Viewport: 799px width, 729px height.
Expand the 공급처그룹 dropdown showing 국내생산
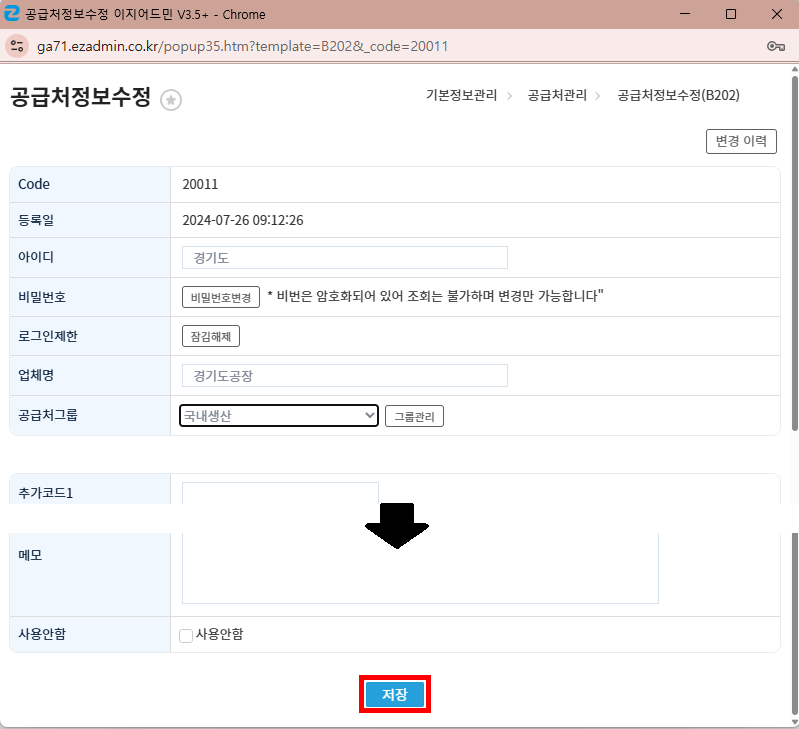(278, 416)
